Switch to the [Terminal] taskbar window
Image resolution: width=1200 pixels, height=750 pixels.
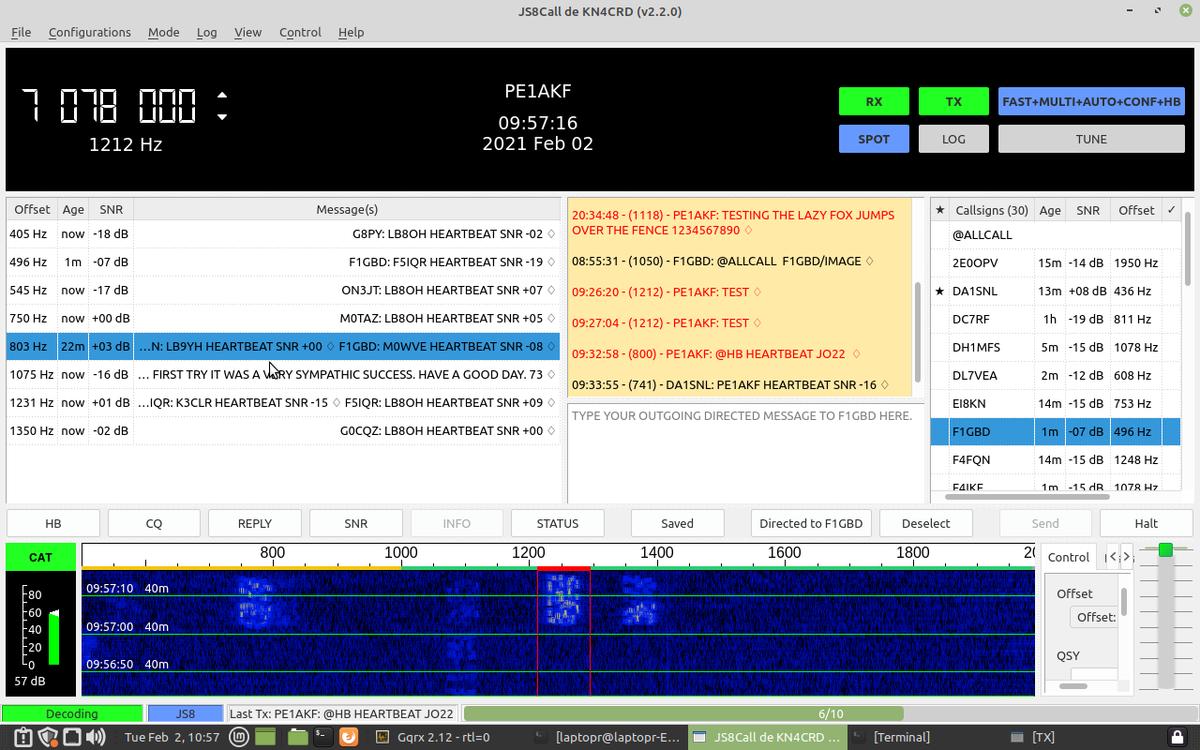point(902,737)
